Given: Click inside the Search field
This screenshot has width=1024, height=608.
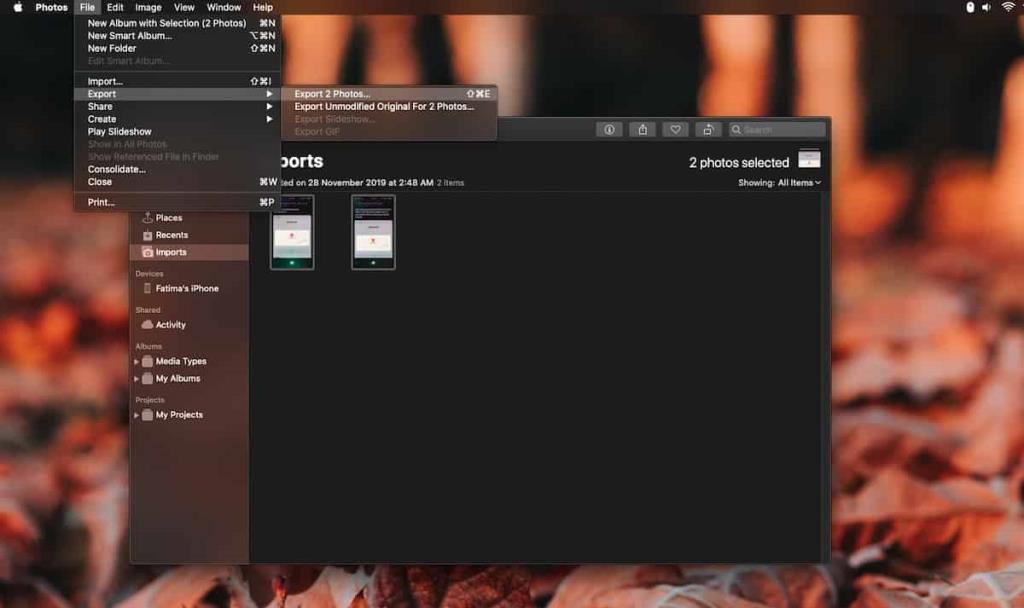Looking at the screenshot, I should [775, 128].
